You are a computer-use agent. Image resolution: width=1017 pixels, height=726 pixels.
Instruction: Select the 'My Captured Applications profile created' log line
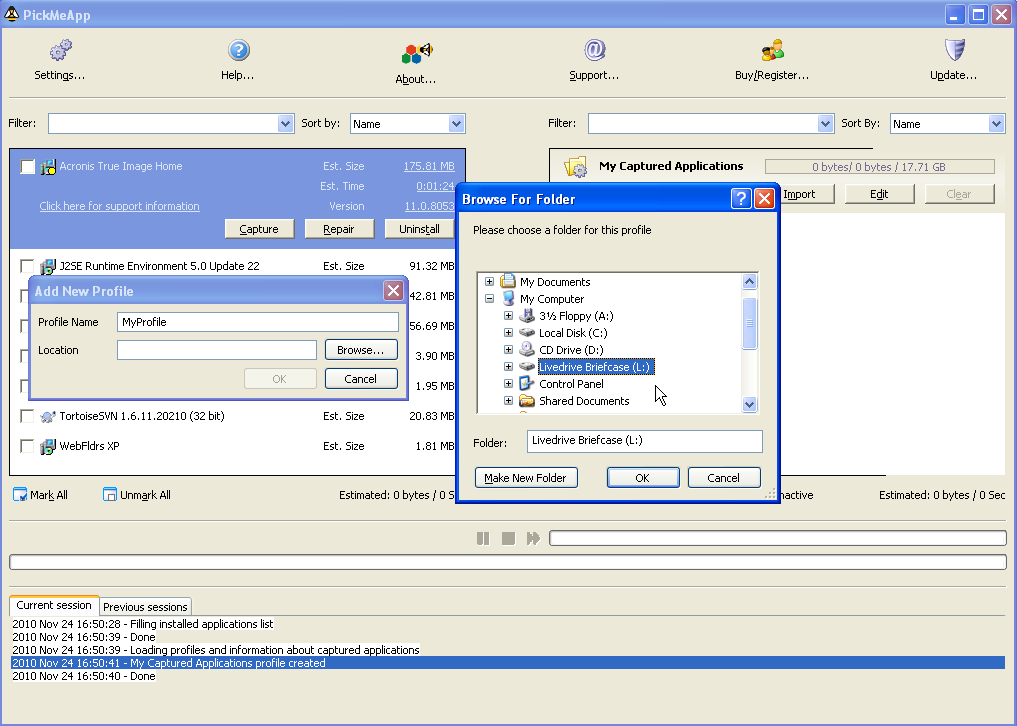(x=508, y=663)
